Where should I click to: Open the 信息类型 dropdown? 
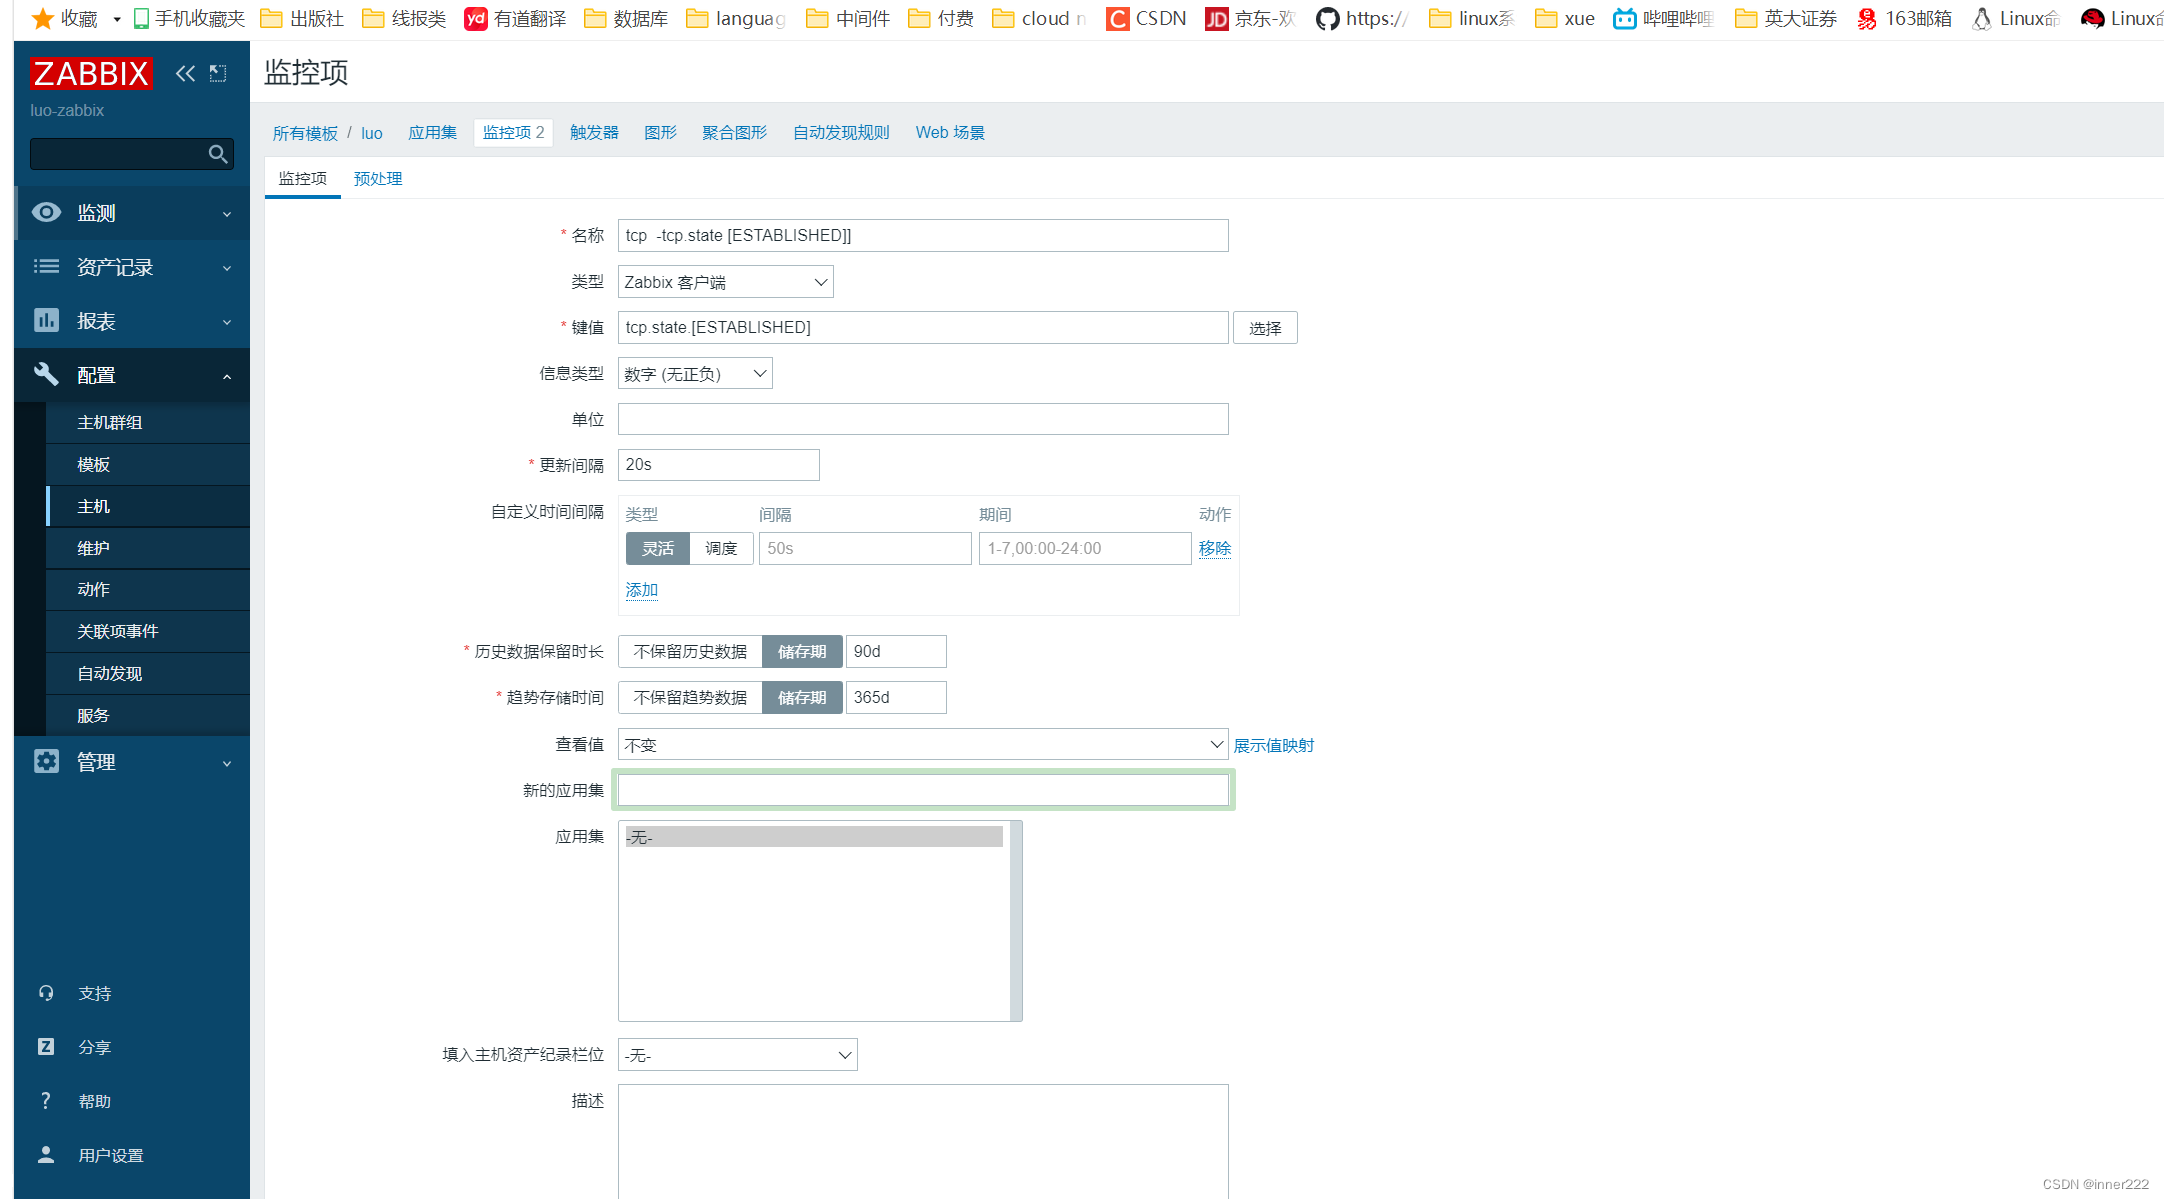(695, 374)
